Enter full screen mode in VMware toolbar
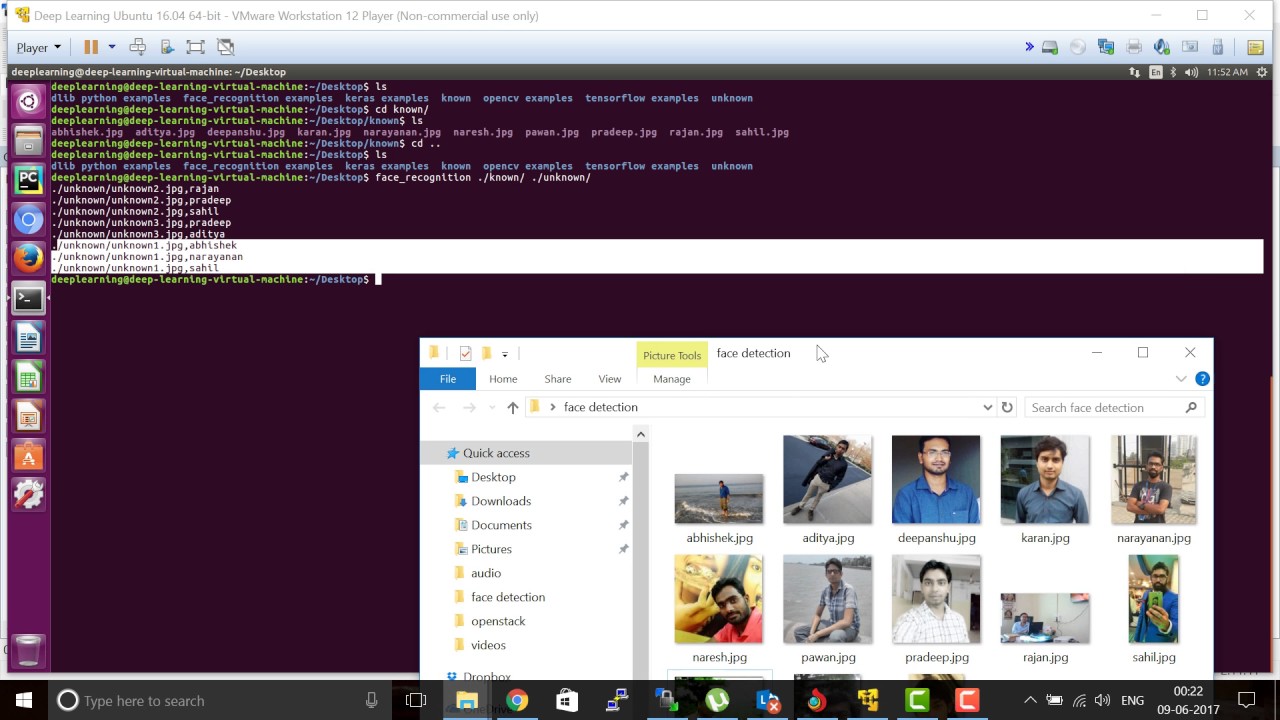Screen dimensions: 1280x720 (195, 47)
